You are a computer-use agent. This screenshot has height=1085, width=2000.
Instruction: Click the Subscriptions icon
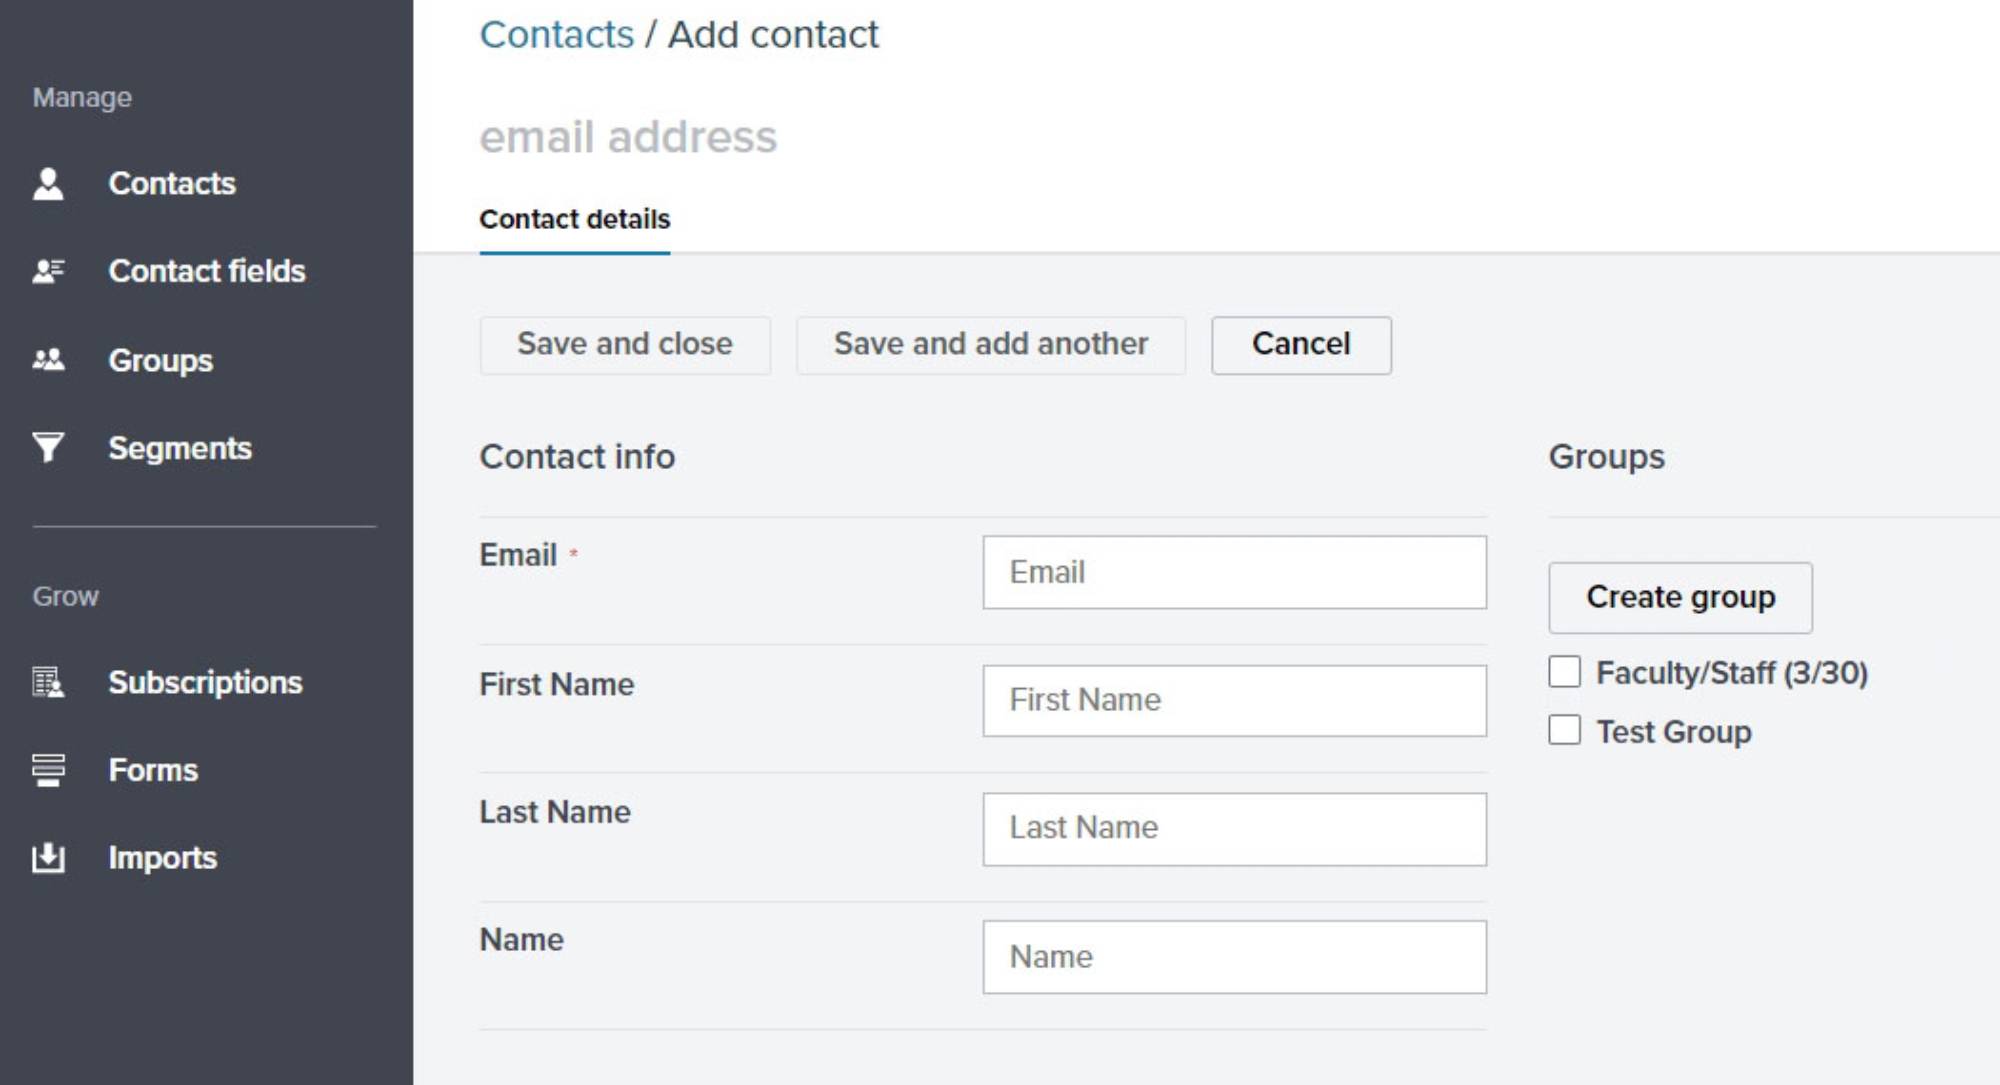pos(48,682)
